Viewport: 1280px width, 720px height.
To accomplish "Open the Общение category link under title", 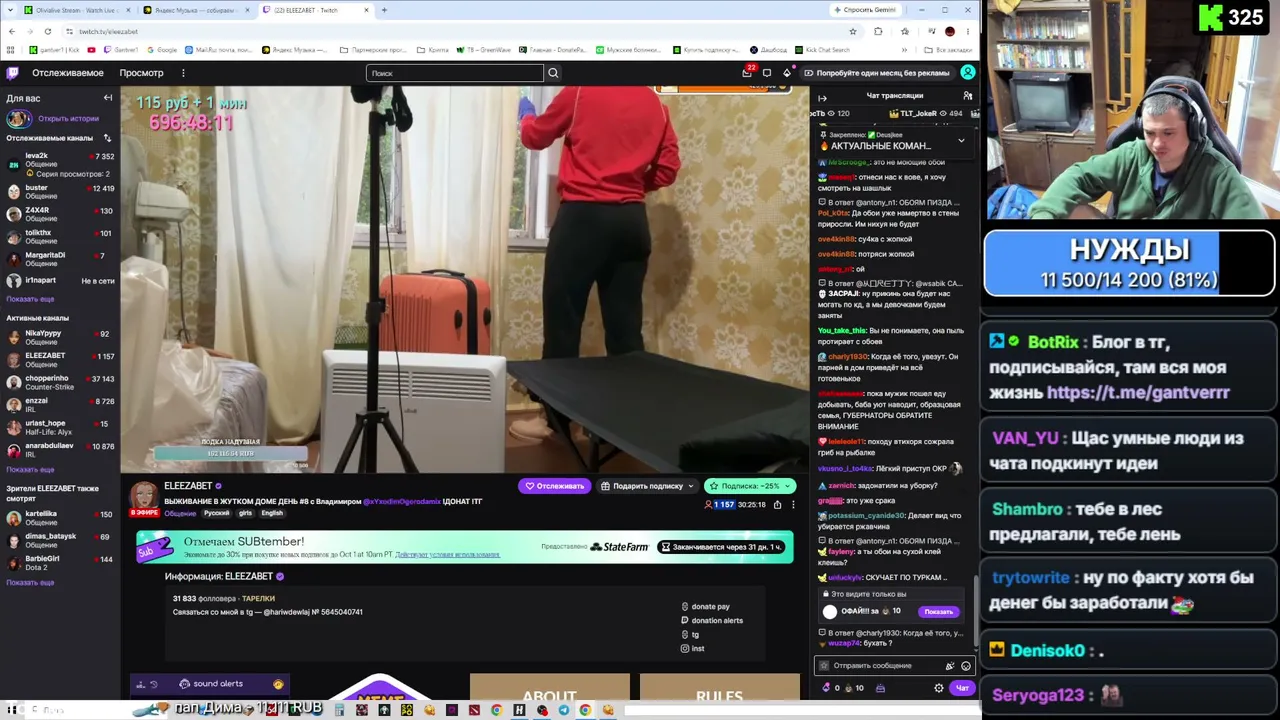I will pos(180,513).
